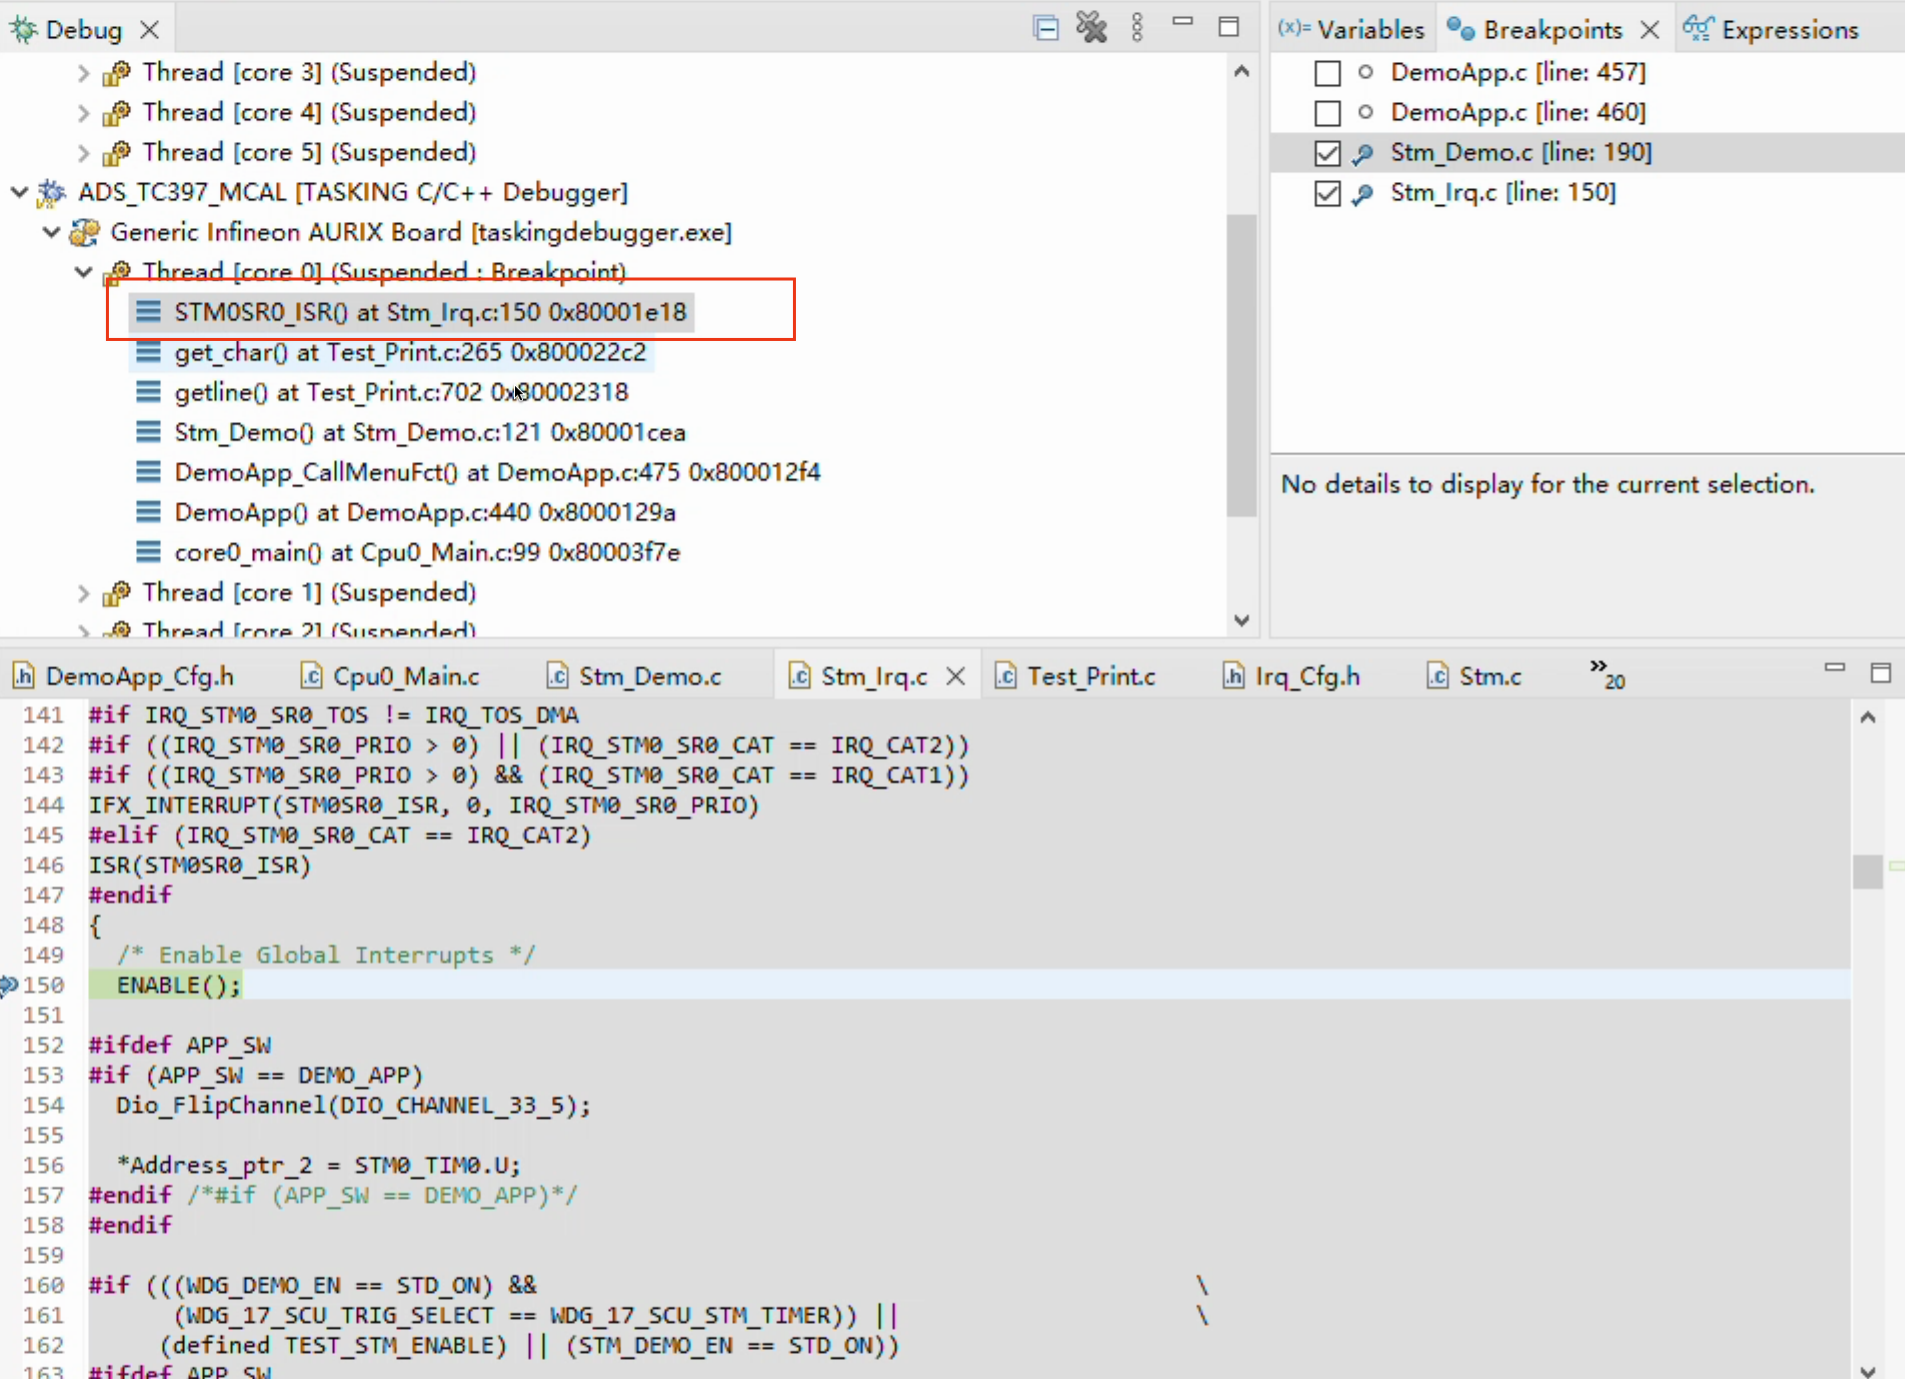Click the Debug view scrollbar thumb
Image resolution: width=1905 pixels, height=1379 pixels.
(x=1241, y=365)
